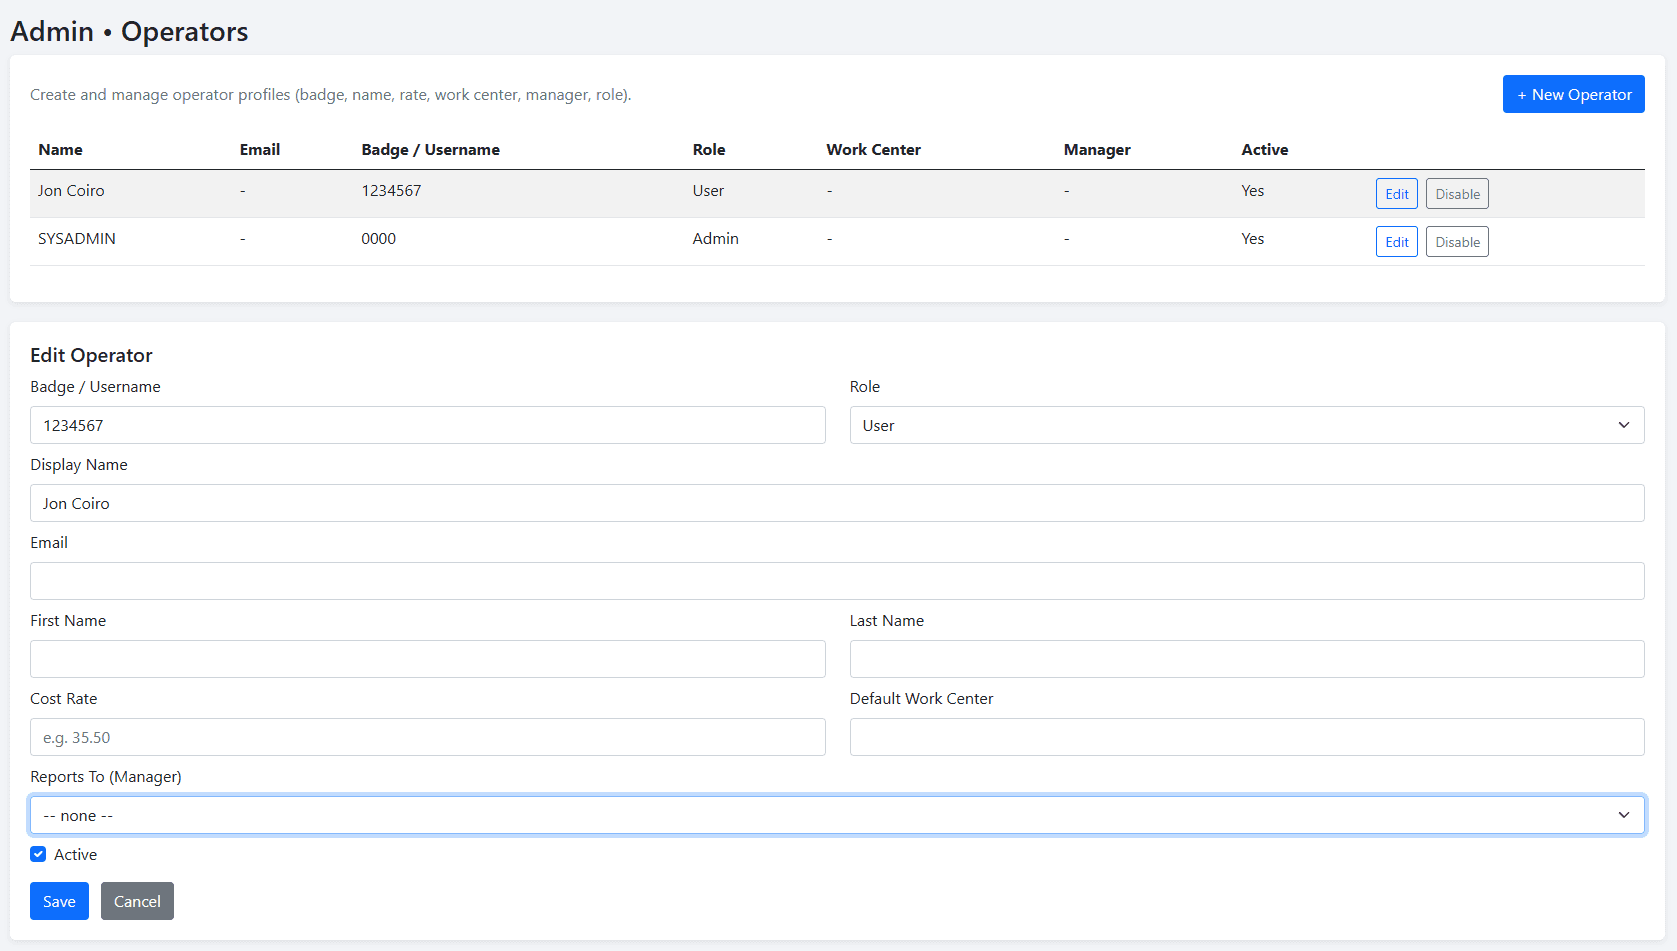Image resolution: width=1677 pixels, height=951 pixels.
Task: Expand the Reports To (Manager) dropdown
Action: pyautogui.click(x=836, y=815)
